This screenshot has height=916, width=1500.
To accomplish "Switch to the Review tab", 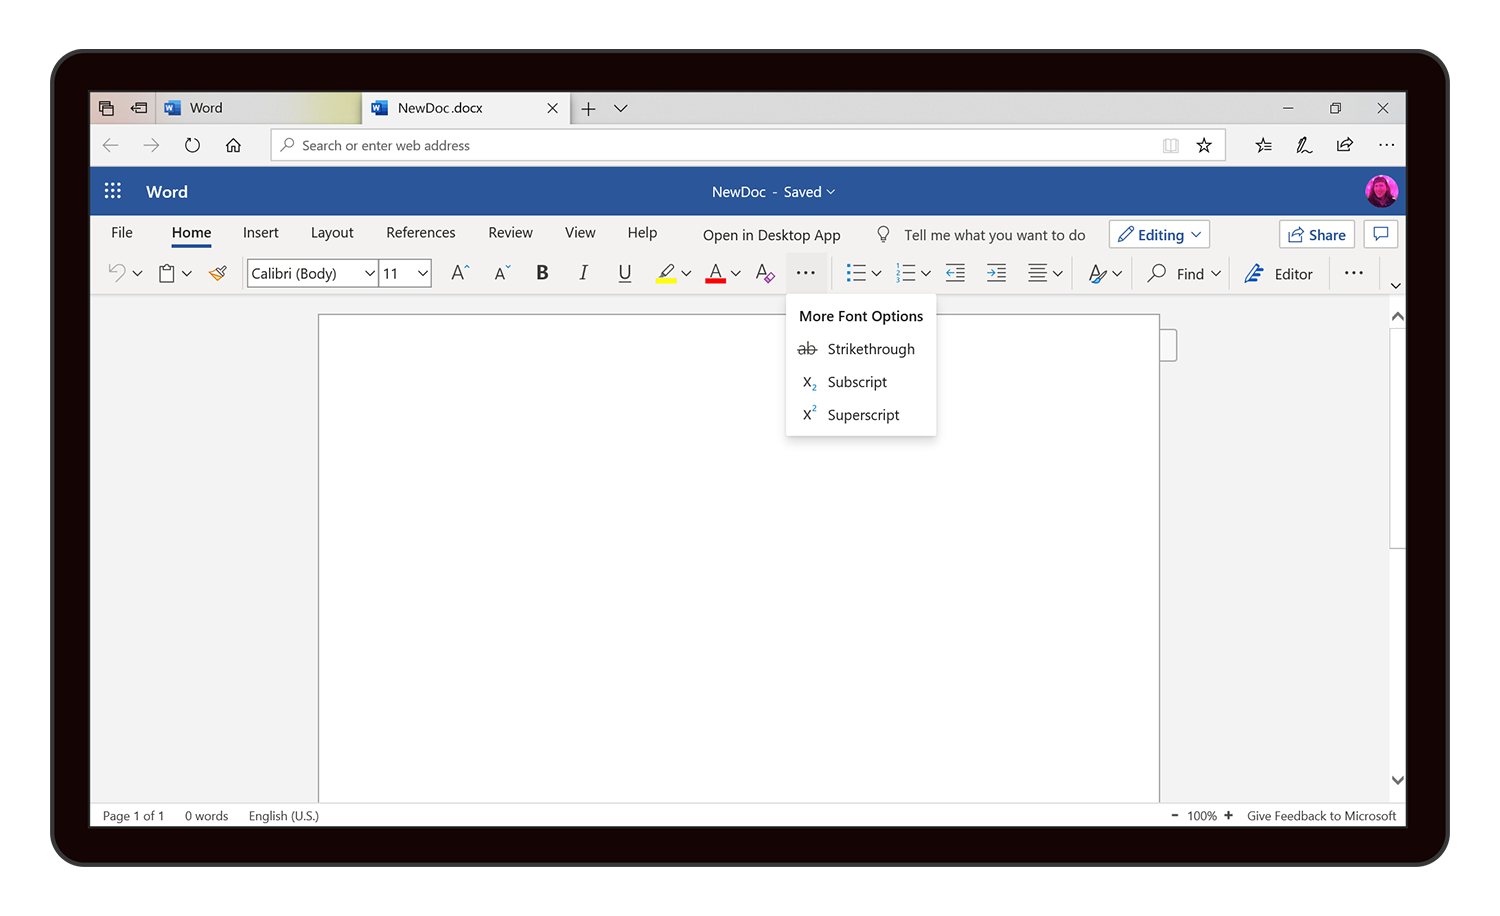I will tap(510, 232).
